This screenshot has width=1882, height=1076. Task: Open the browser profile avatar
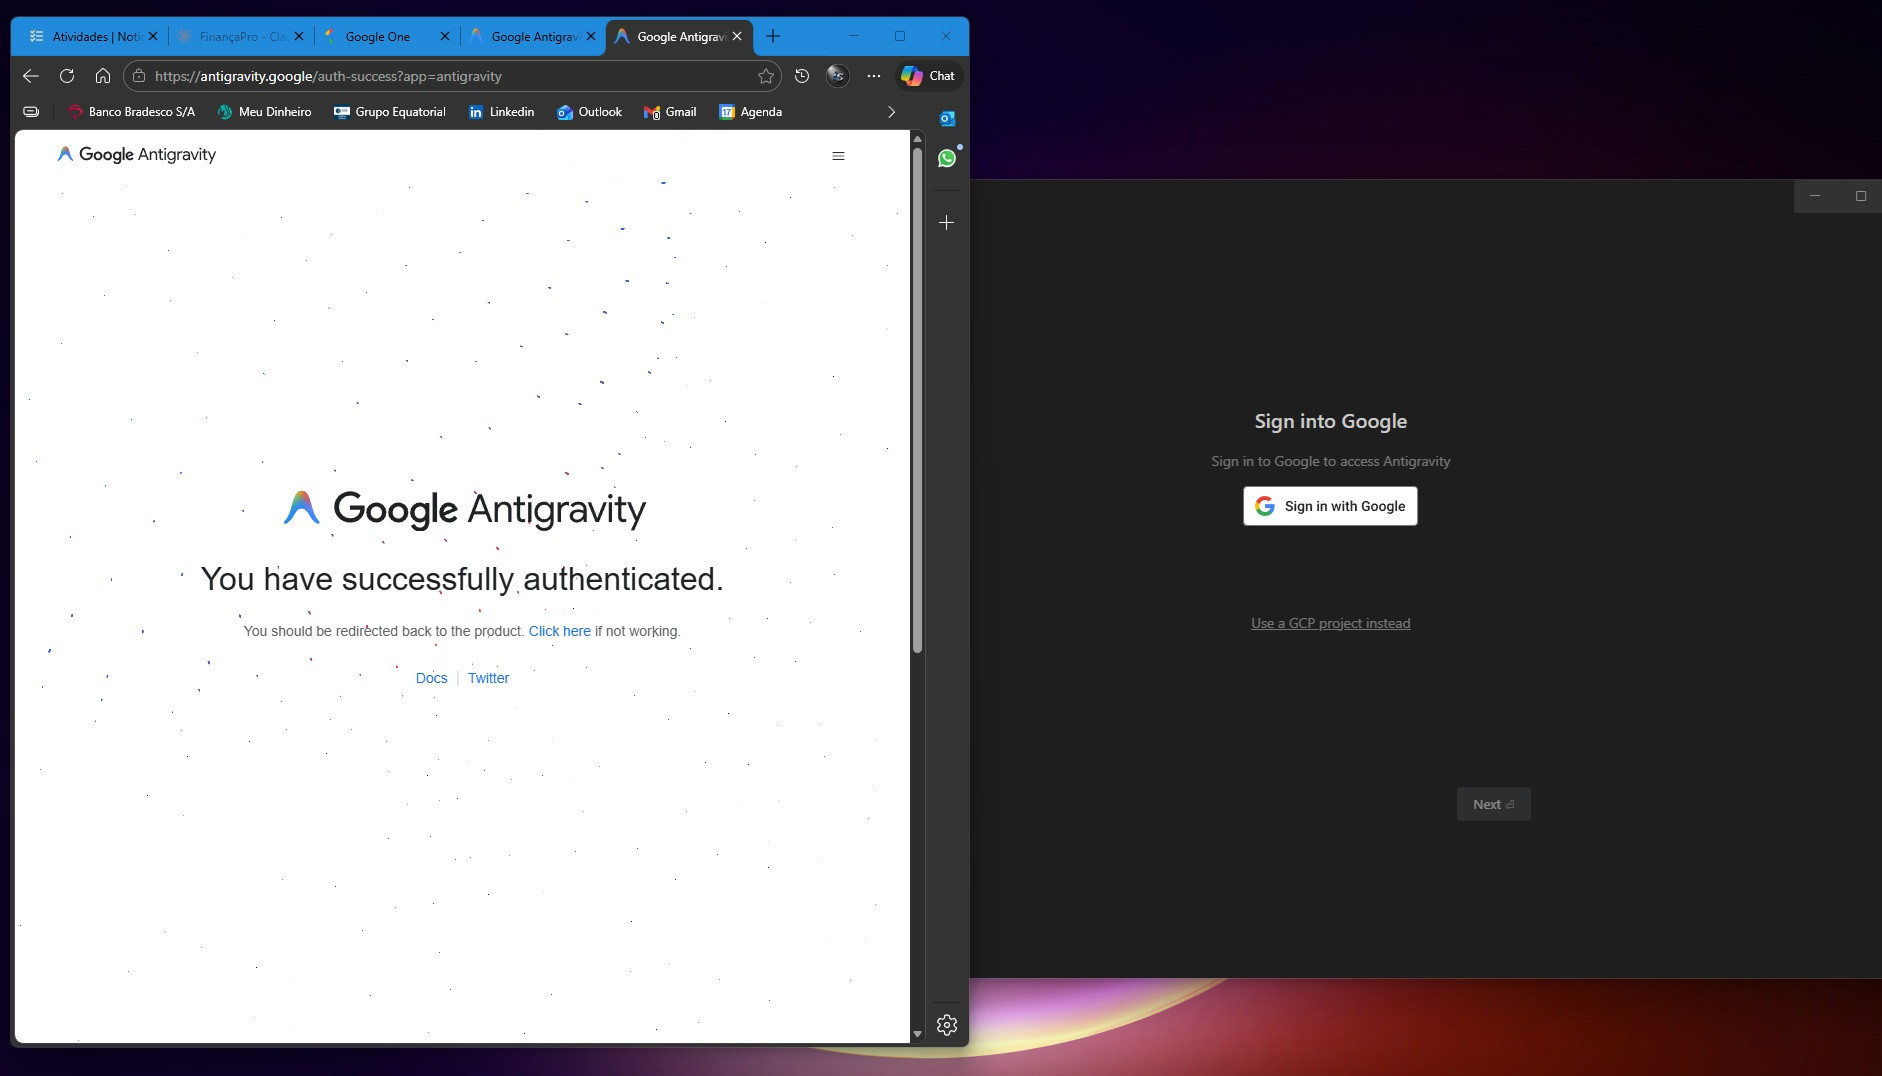click(x=838, y=75)
